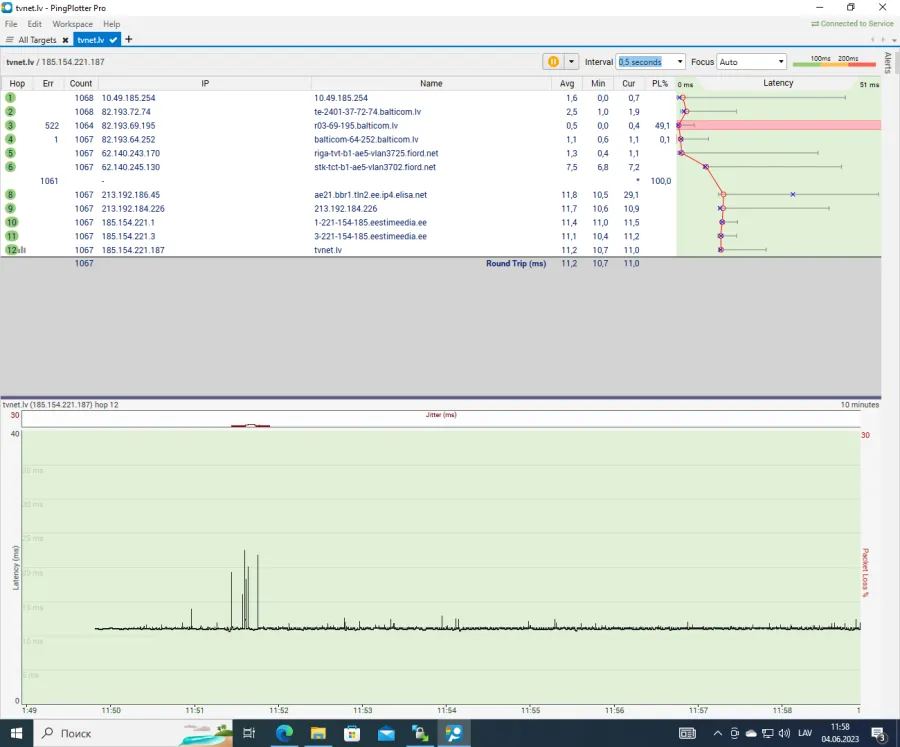Open the Workspace menu
The height and width of the screenshot is (747, 900).
(x=72, y=24)
